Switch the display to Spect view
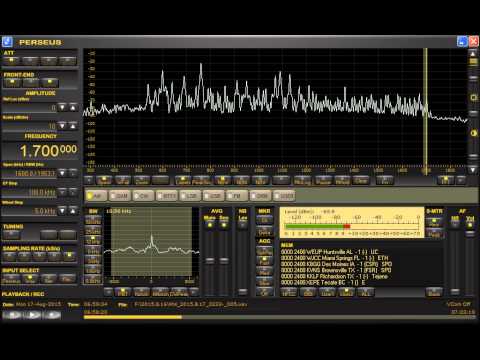 [x=104, y=180]
